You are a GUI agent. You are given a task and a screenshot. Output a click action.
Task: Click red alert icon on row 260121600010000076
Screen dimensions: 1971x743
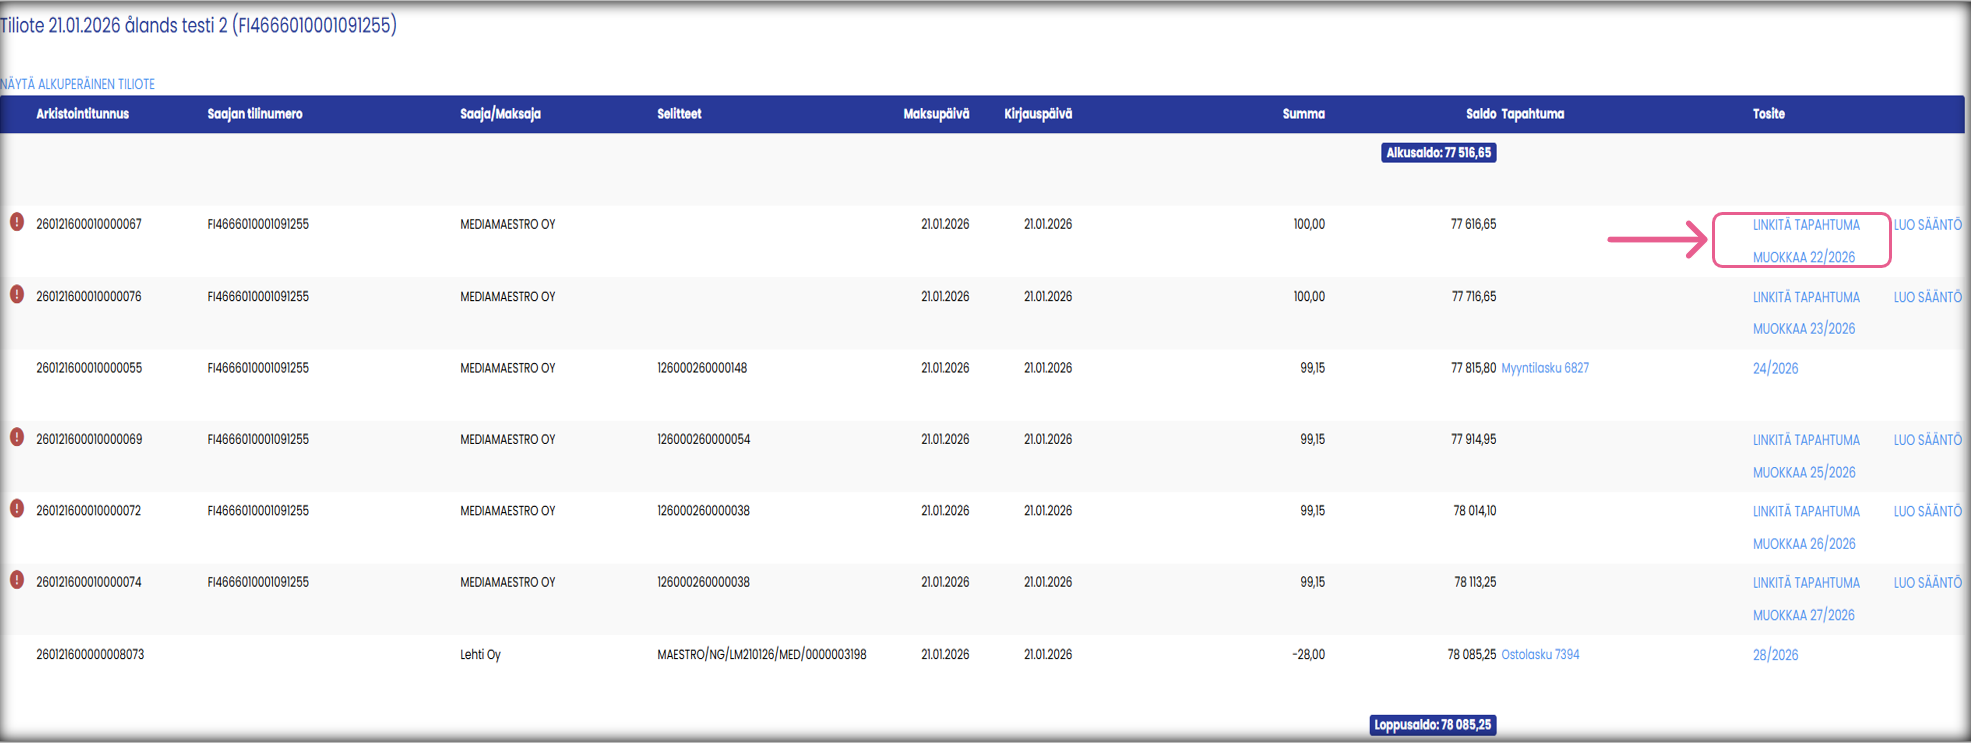point(17,295)
